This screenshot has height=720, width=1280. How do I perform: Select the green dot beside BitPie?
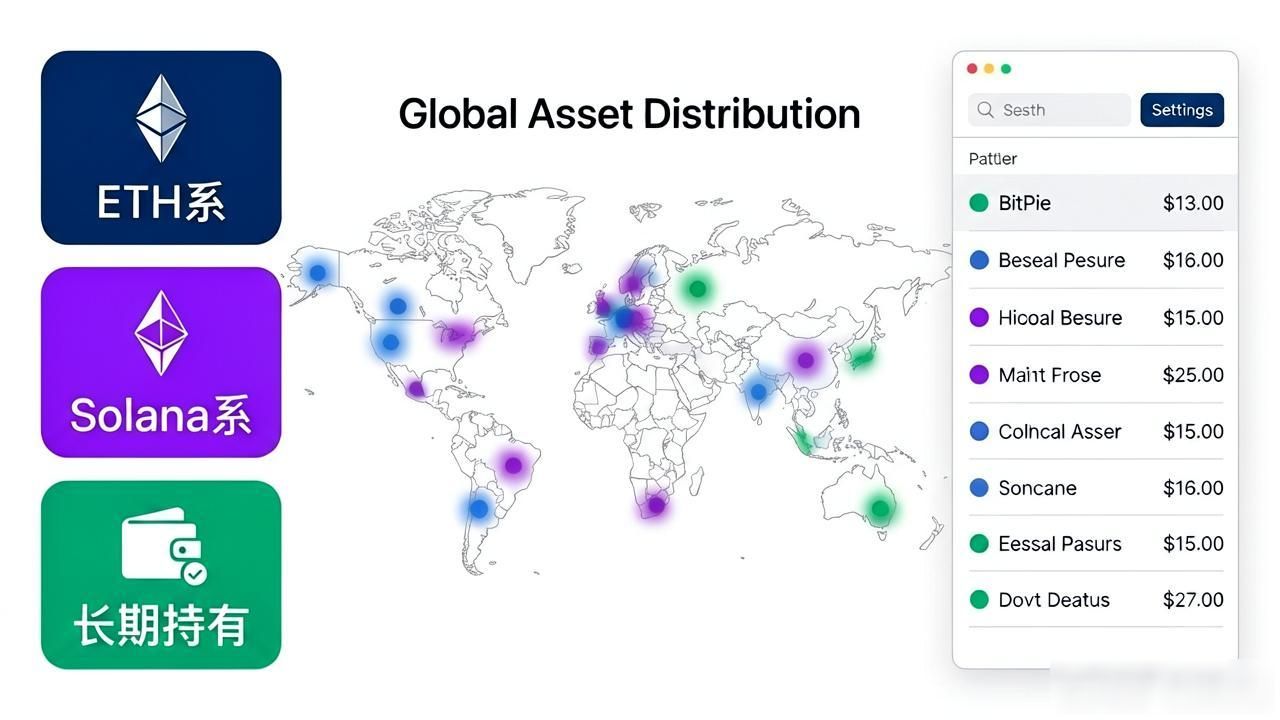point(979,203)
